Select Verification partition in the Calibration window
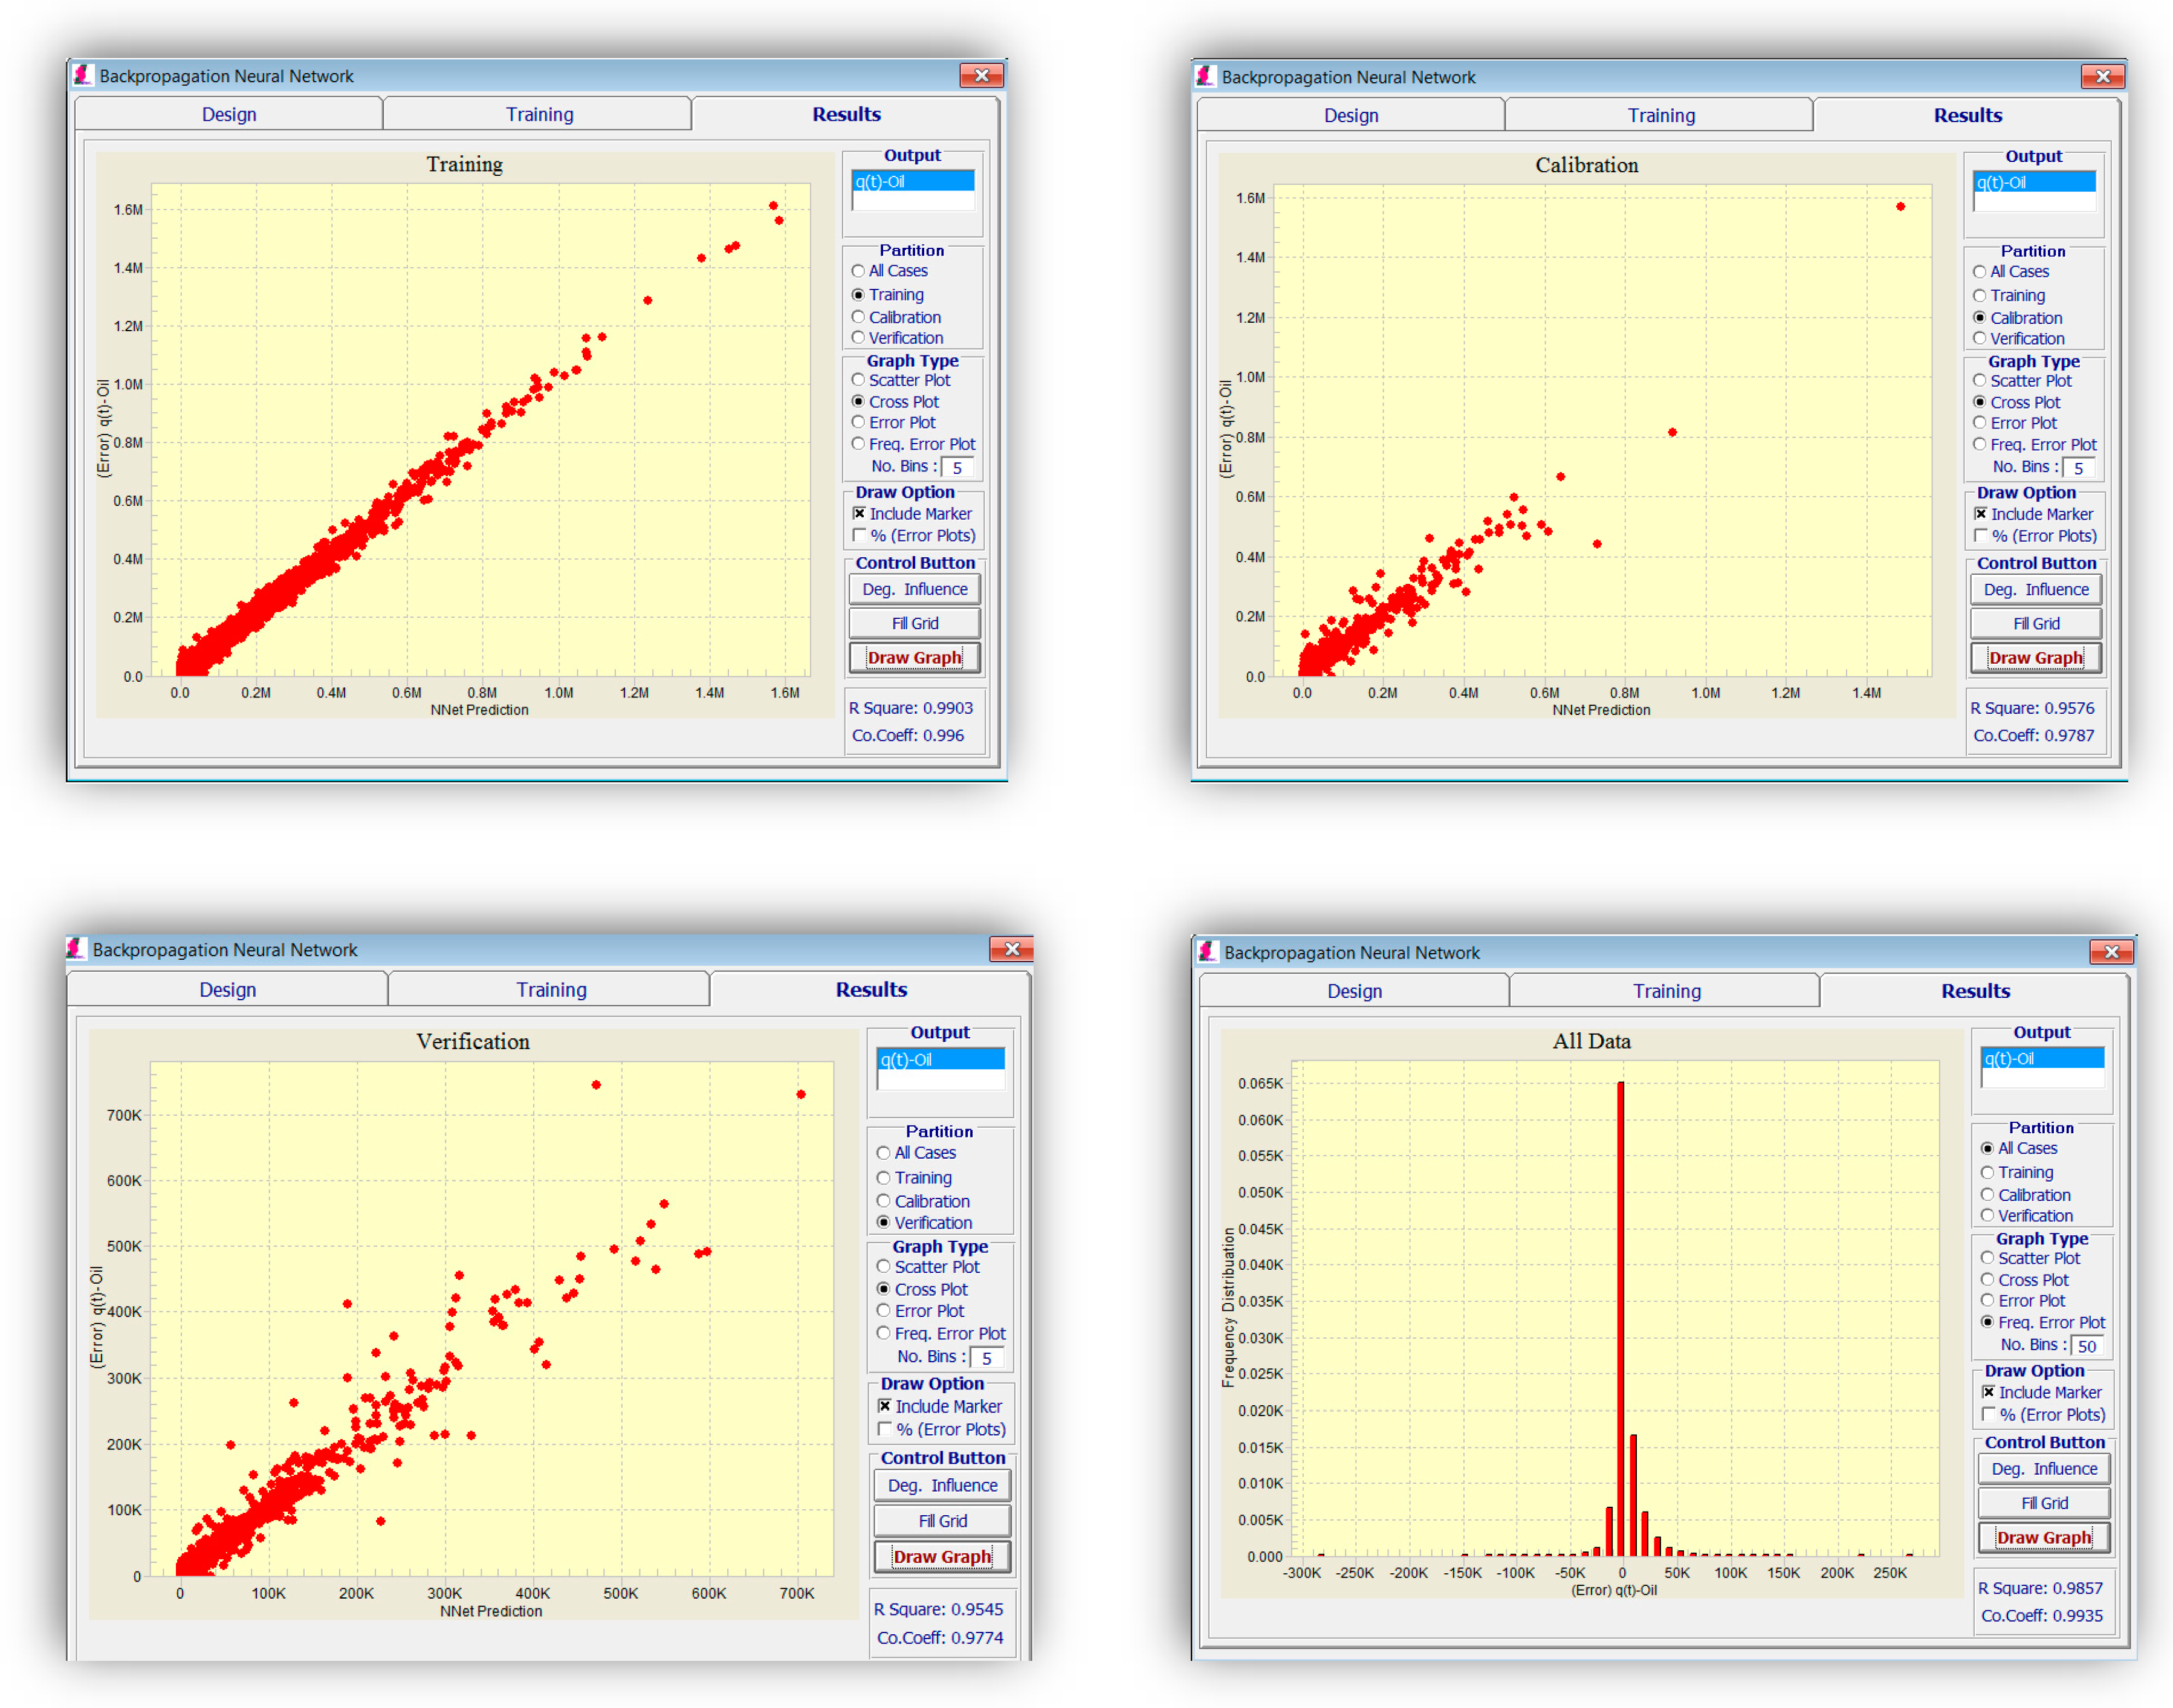Viewport: 2173px width, 1708px height. 2018,338
